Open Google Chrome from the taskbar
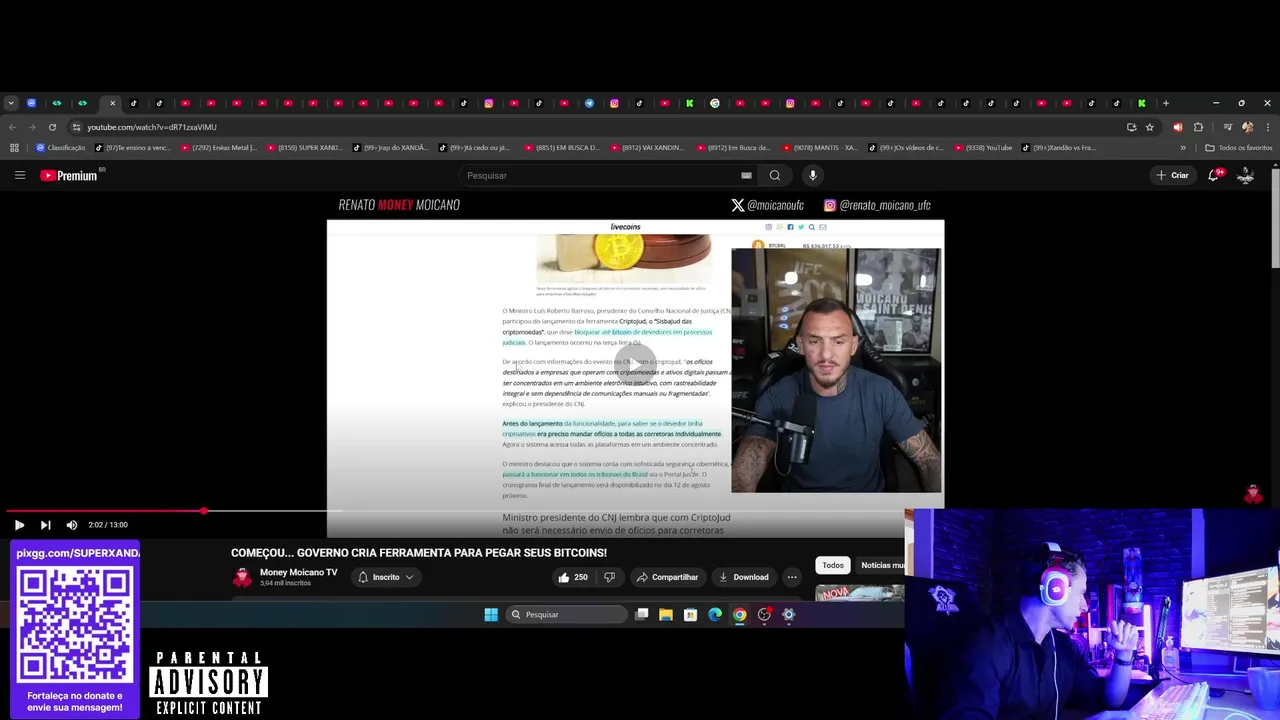1280x720 pixels. [739, 615]
